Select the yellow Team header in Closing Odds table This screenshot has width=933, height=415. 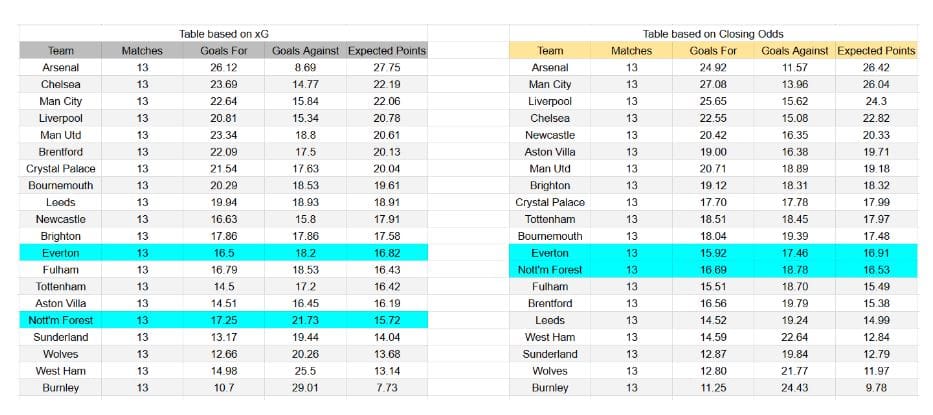[x=550, y=51]
